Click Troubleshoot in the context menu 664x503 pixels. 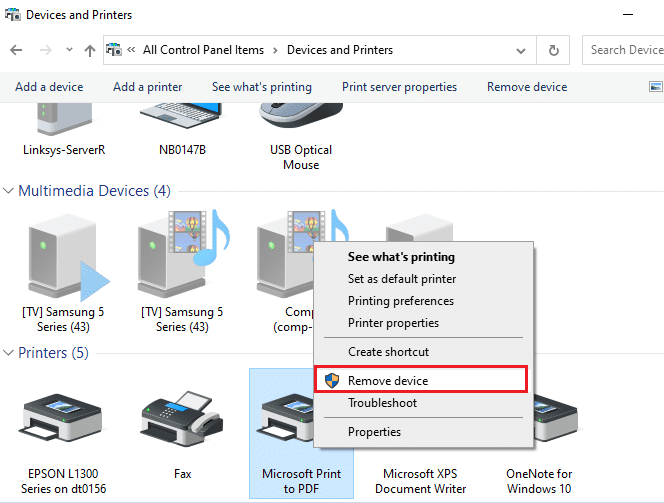tap(382, 403)
